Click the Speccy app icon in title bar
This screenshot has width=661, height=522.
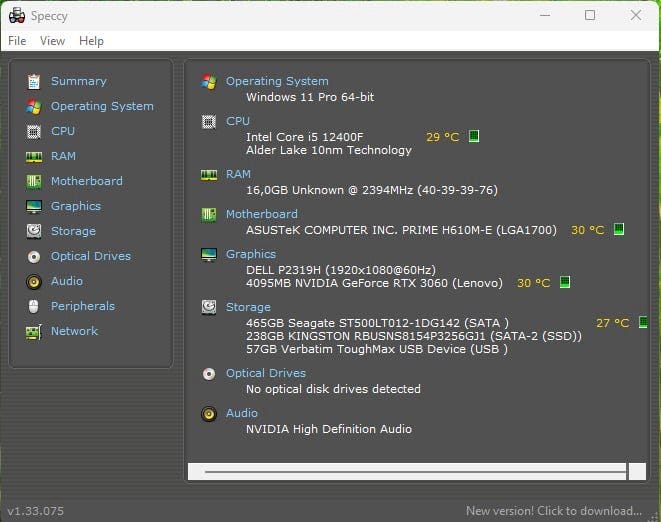(16, 15)
